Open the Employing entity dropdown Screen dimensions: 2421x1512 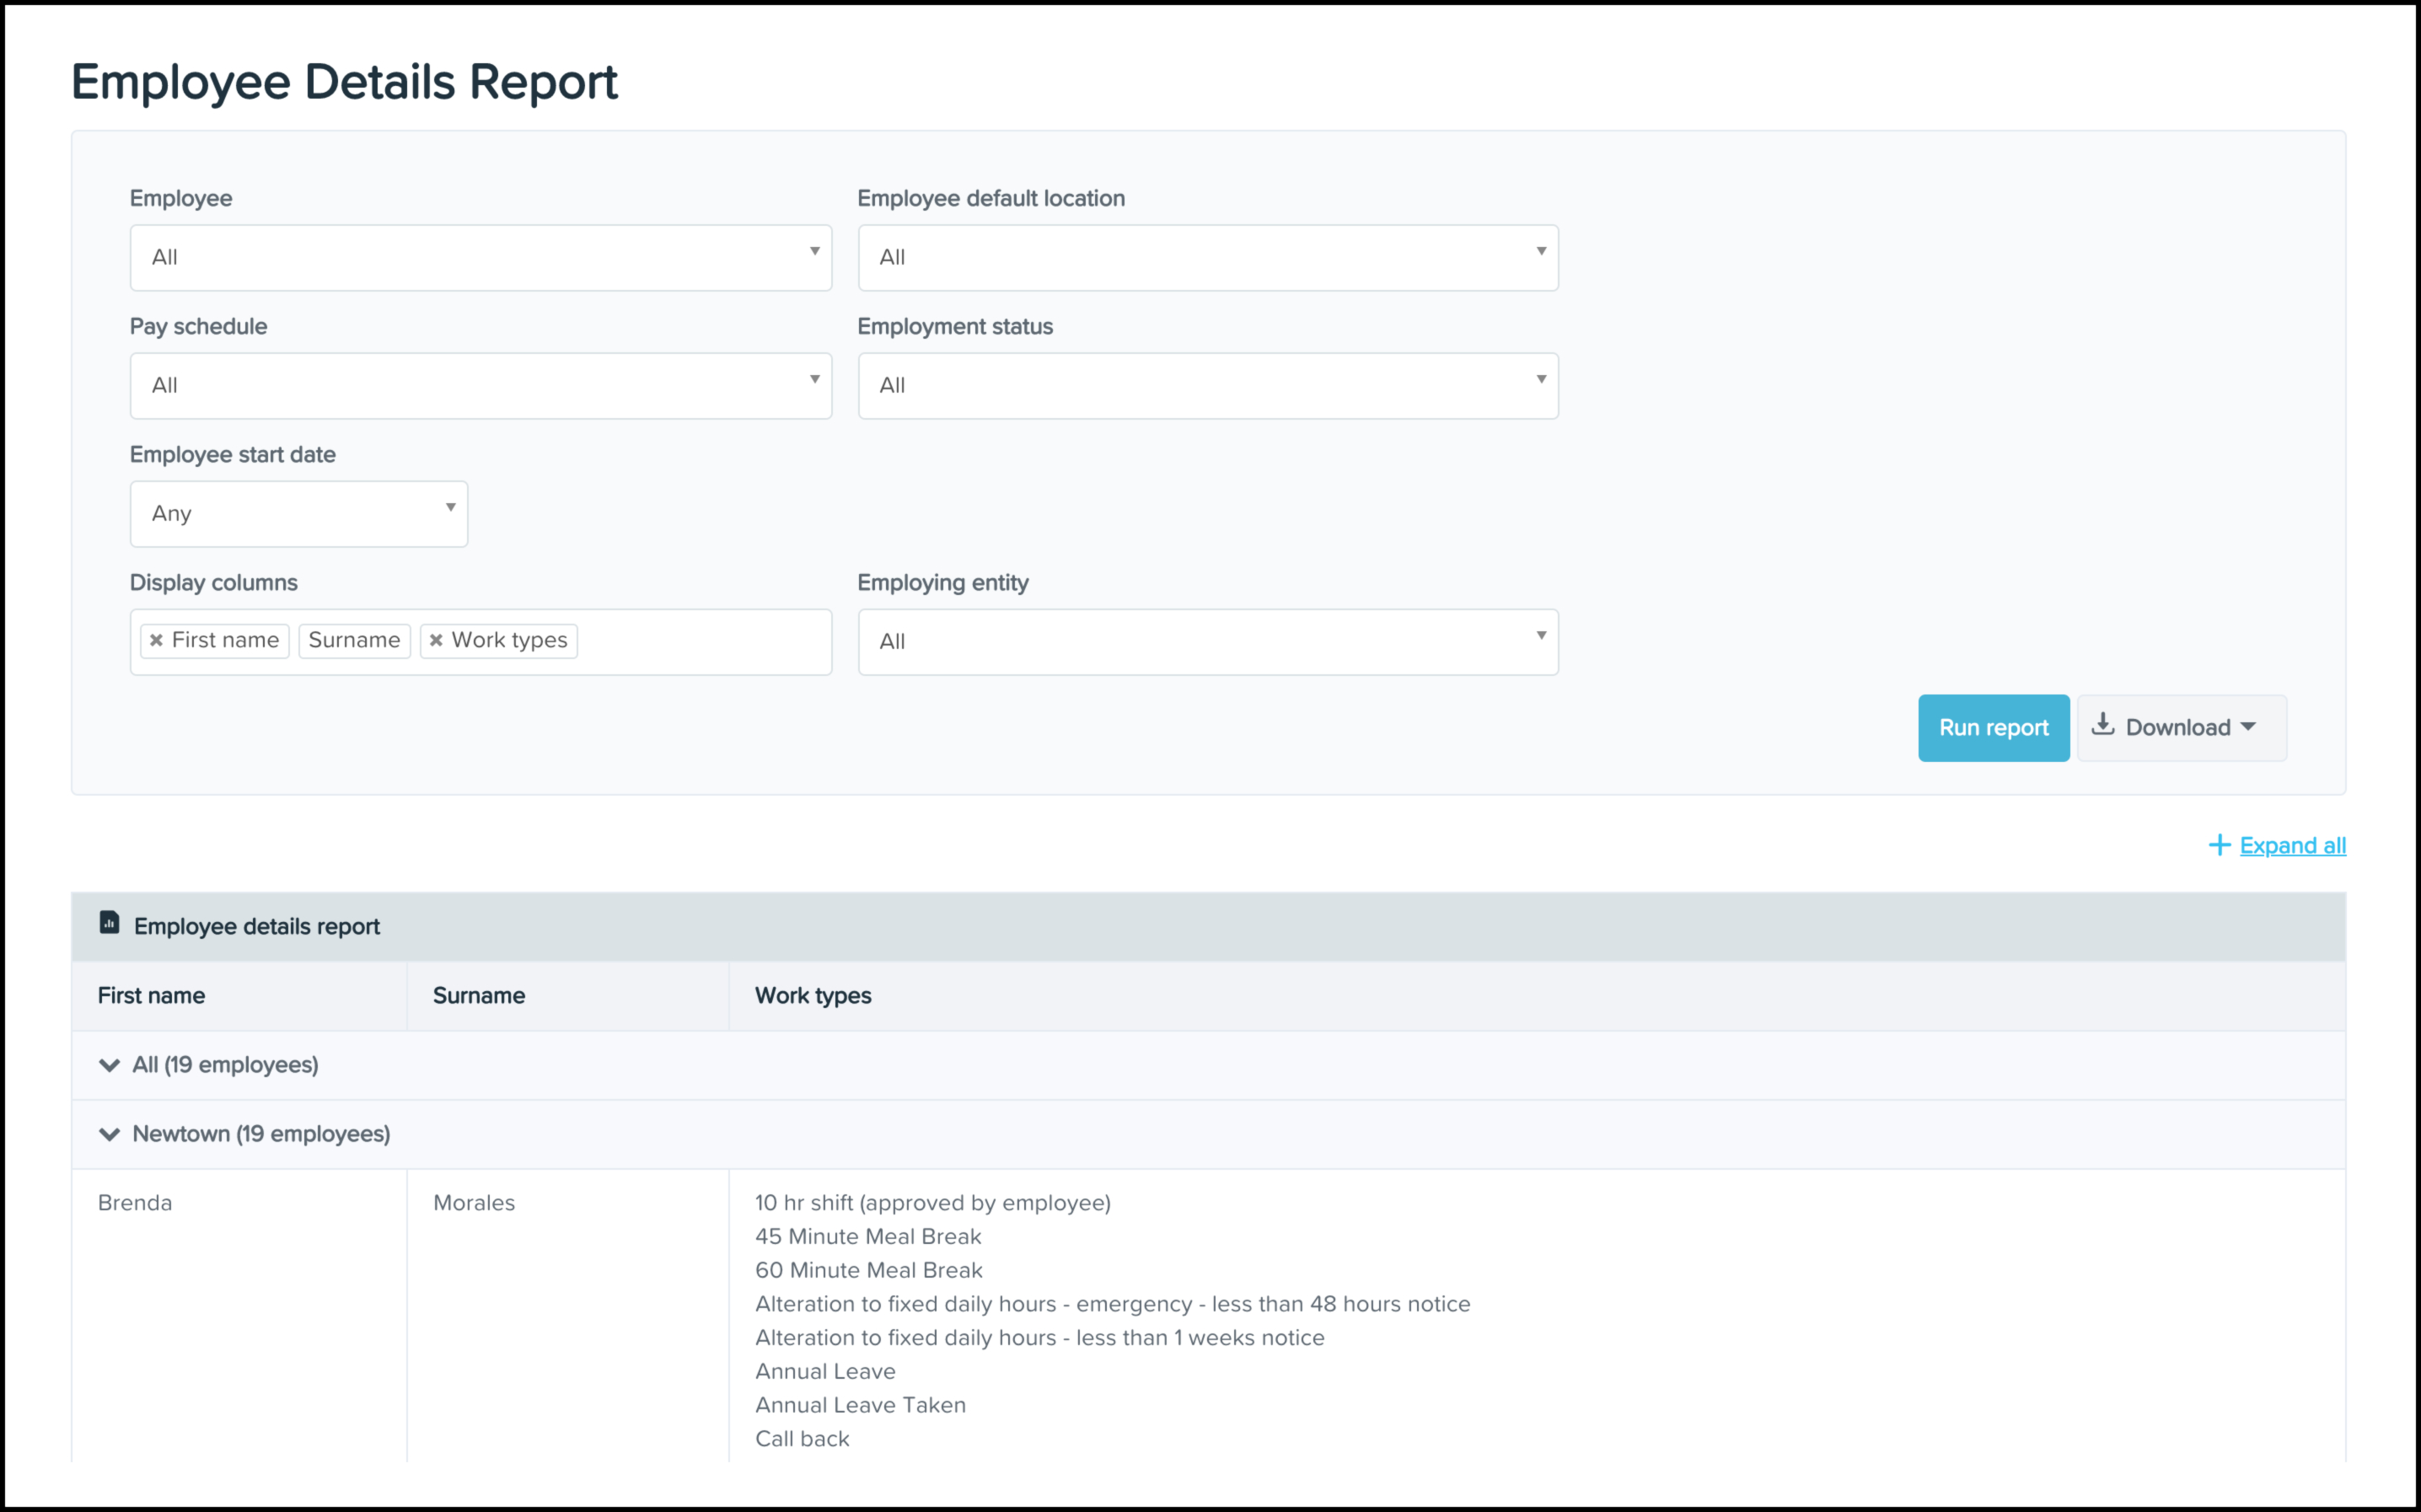[1207, 642]
